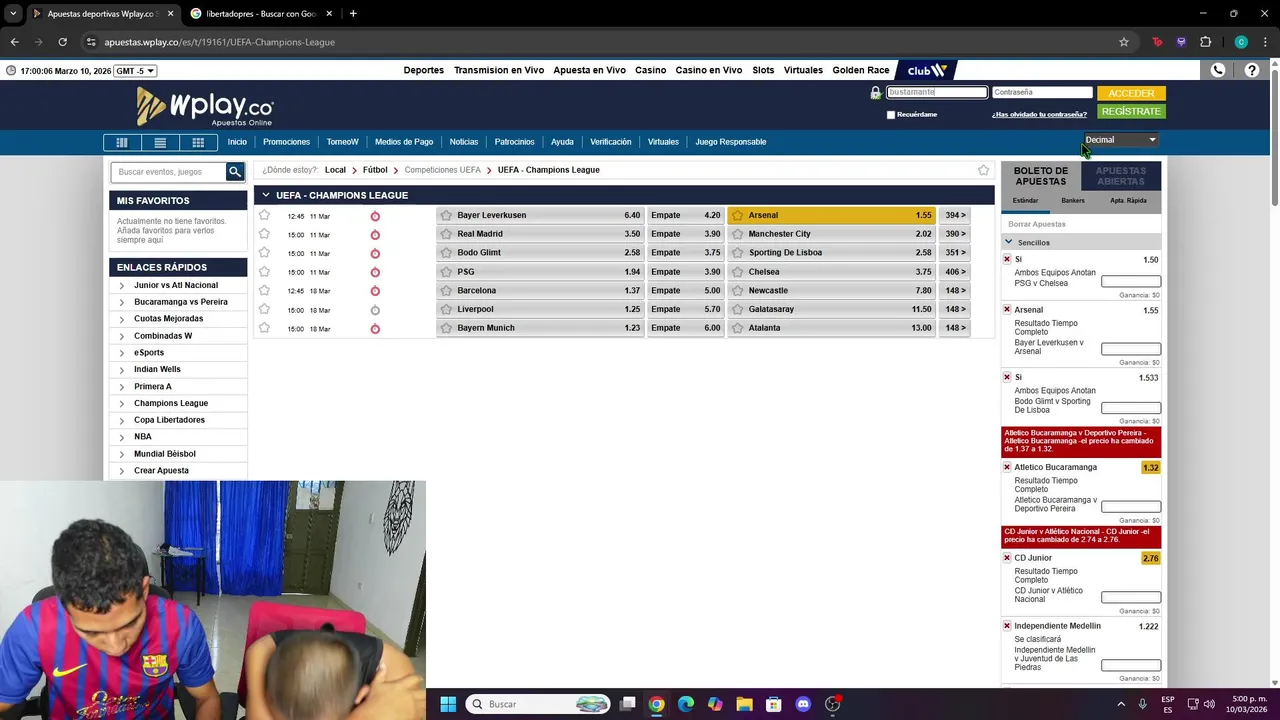Screen dimensions: 1280x720
Task: Switch to the libertadores Google search tab
Action: 260,14
